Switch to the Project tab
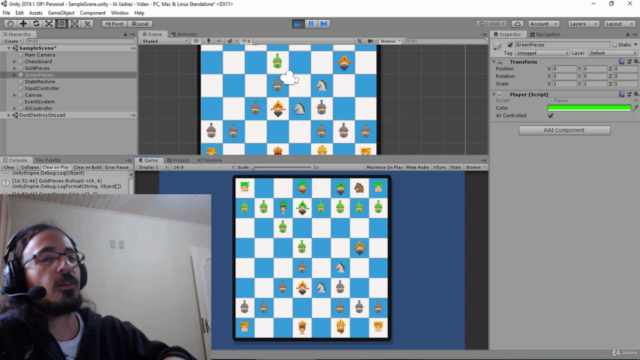This screenshot has width=640, height=360. (x=178, y=160)
